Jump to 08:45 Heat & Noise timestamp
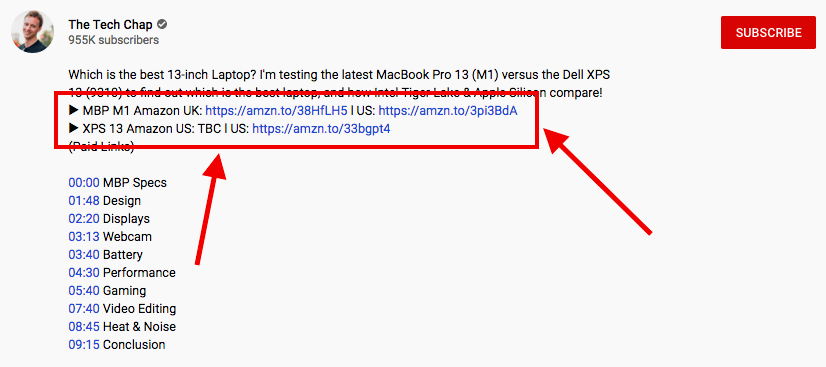The width and height of the screenshot is (826, 367). (x=84, y=327)
